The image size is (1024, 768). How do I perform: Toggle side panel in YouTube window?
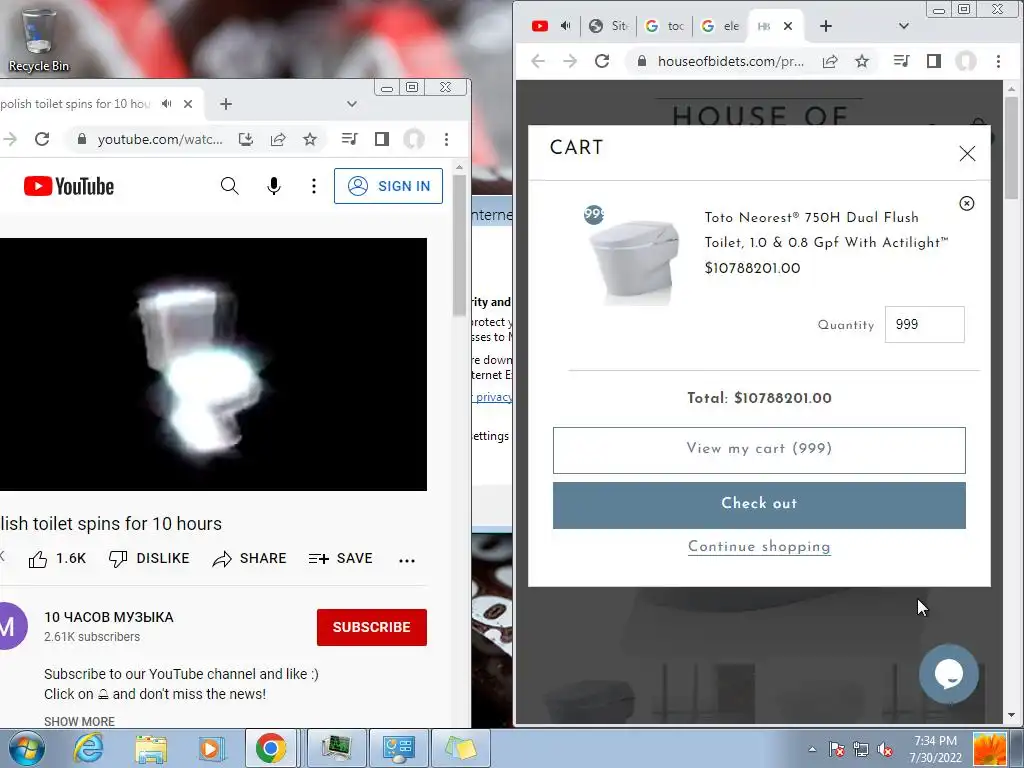tap(382, 139)
